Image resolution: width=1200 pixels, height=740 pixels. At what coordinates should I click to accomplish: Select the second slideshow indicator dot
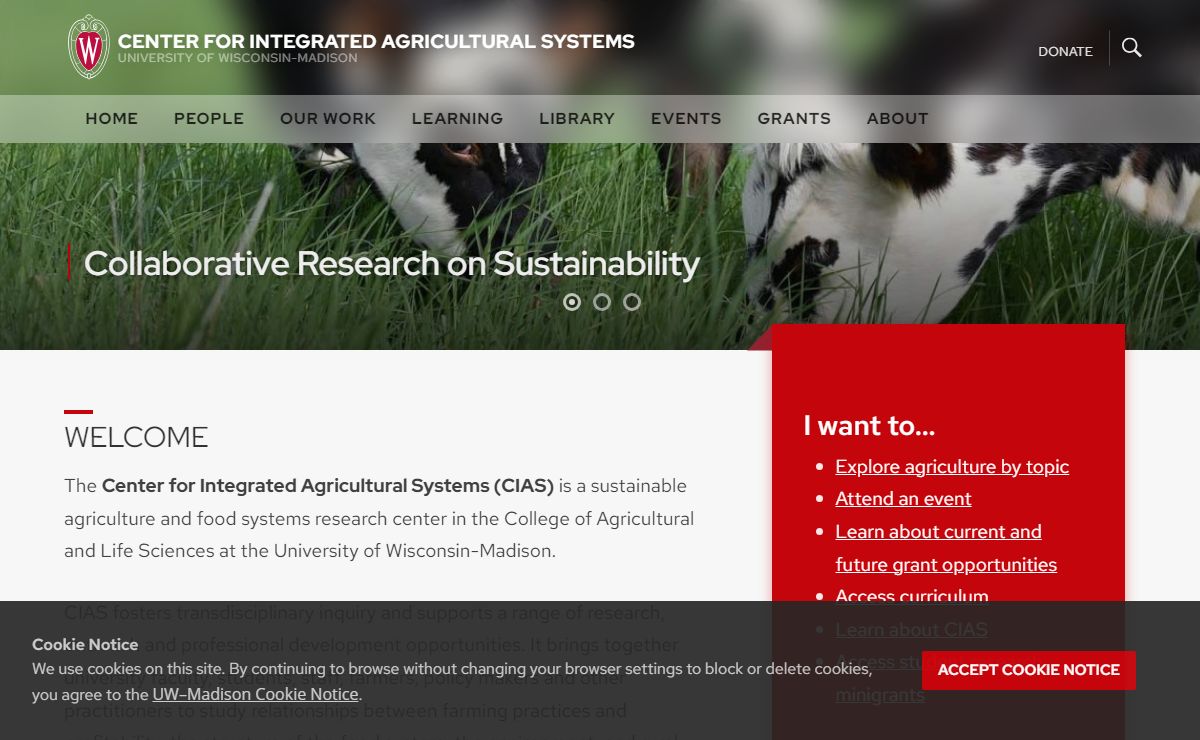pyautogui.click(x=602, y=302)
